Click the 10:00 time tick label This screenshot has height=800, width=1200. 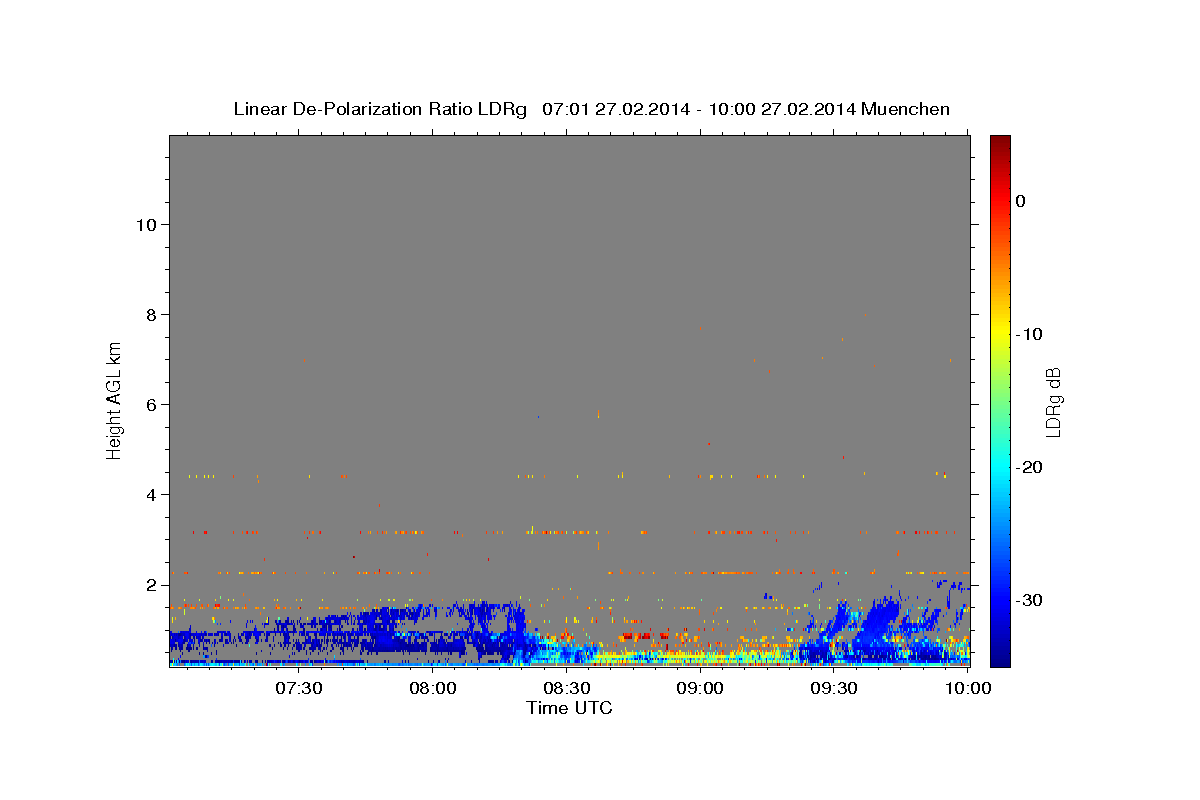(968, 688)
